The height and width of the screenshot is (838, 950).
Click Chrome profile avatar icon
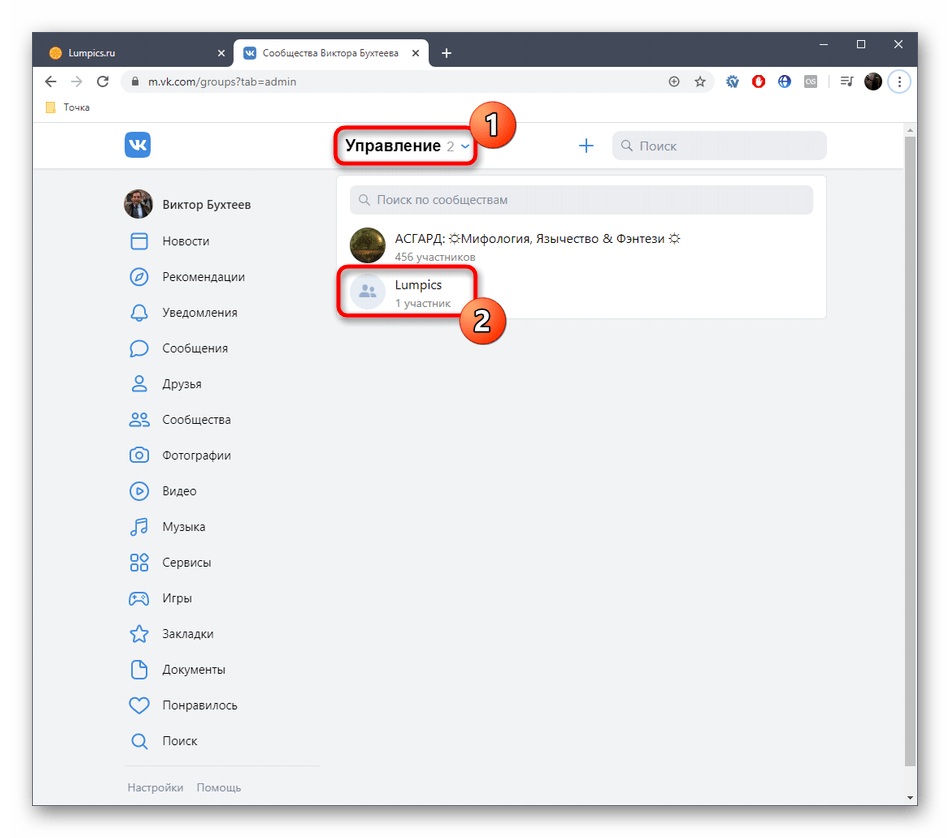click(x=873, y=81)
